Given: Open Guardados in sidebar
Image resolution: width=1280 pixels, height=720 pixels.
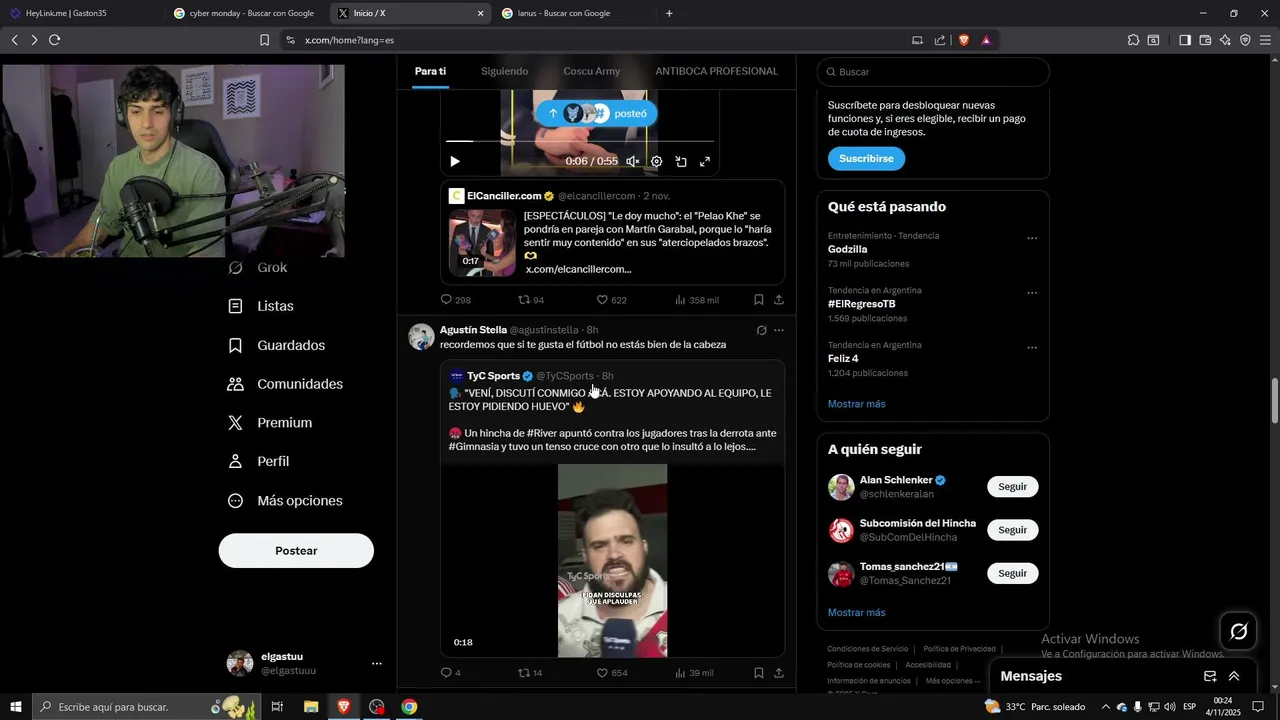Looking at the screenshot, I should pyautogui.click(x=277, y=345).
